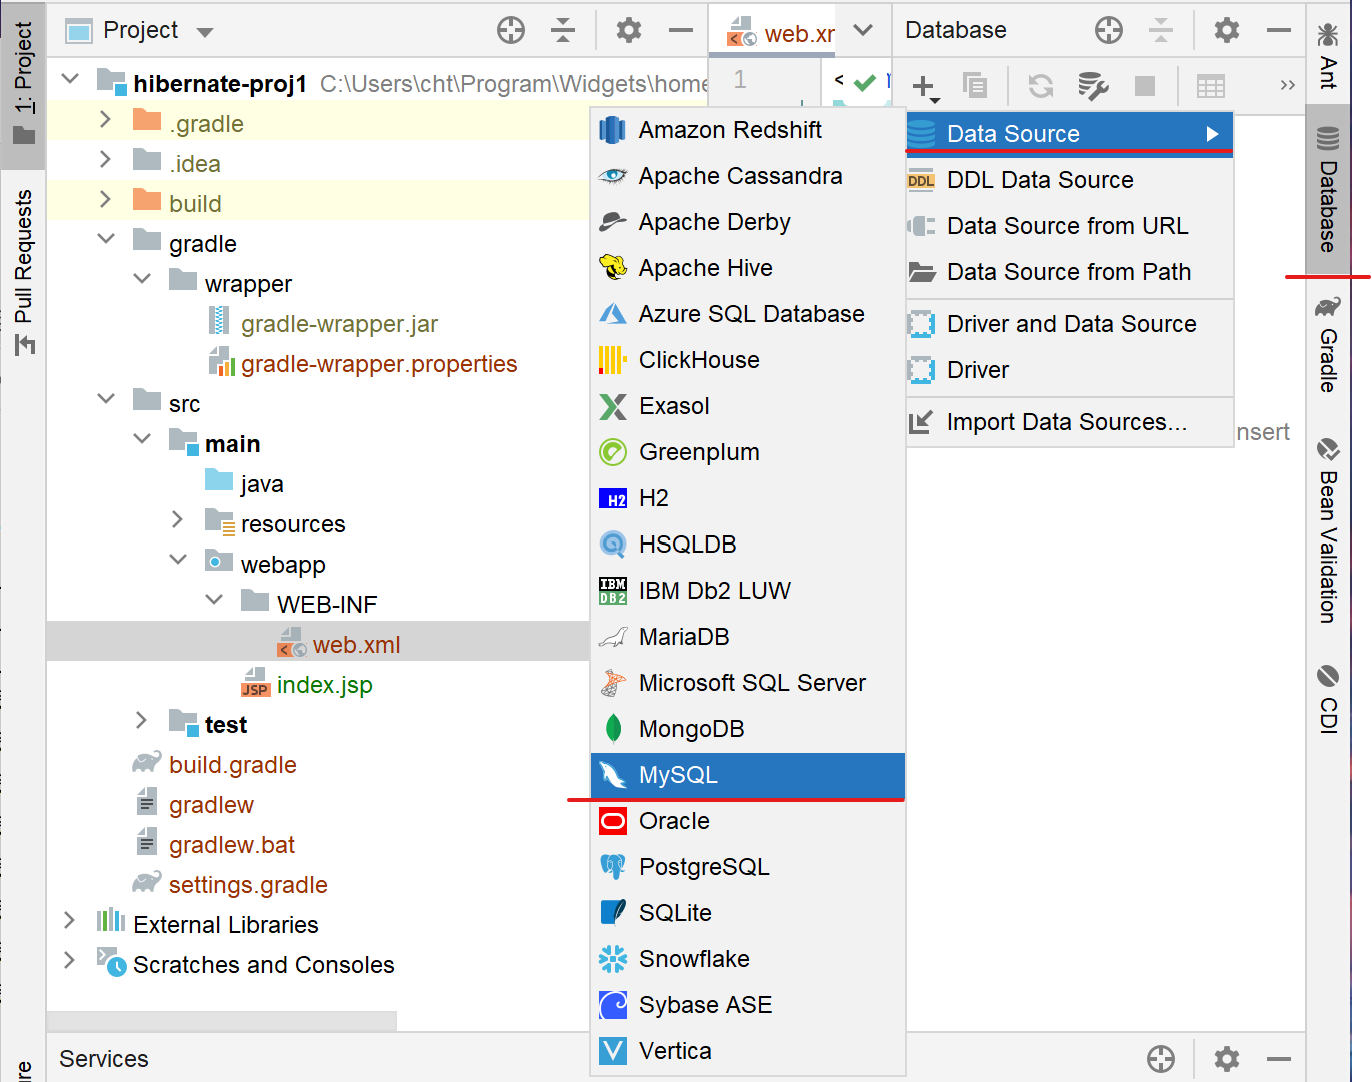The image size is (1372, 1082).
Task: Choose Data Source from URL
Action: tap(1069, 226)
